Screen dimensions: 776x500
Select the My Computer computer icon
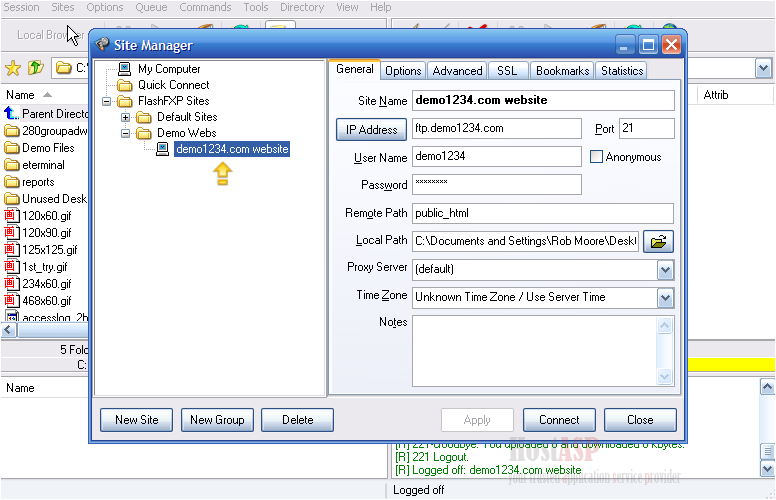125,68
